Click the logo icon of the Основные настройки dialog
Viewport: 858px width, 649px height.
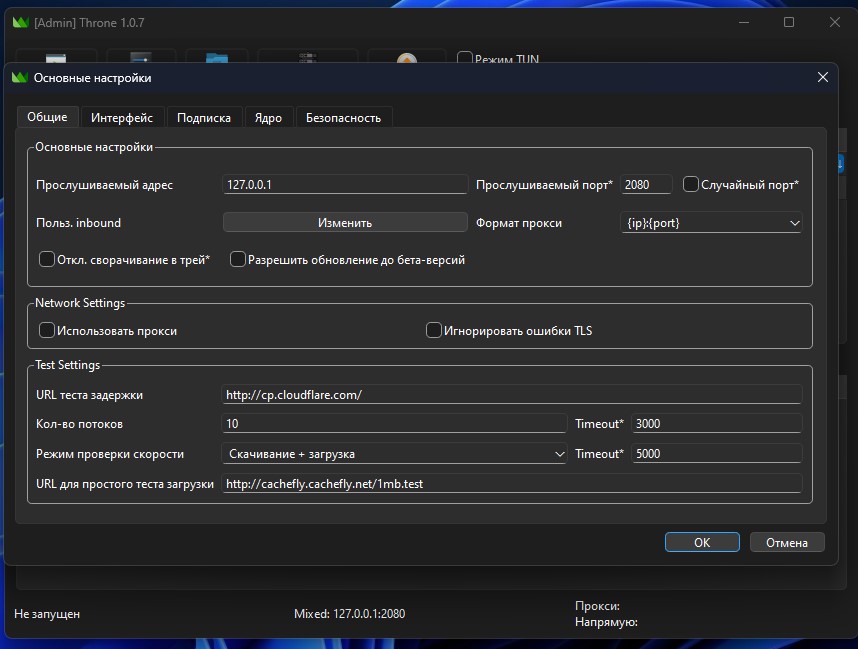pyautogui.click(x=20, y=77)
